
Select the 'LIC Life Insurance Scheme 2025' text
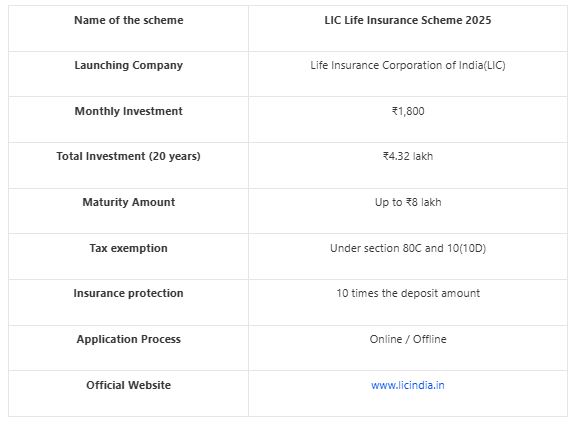408,20
